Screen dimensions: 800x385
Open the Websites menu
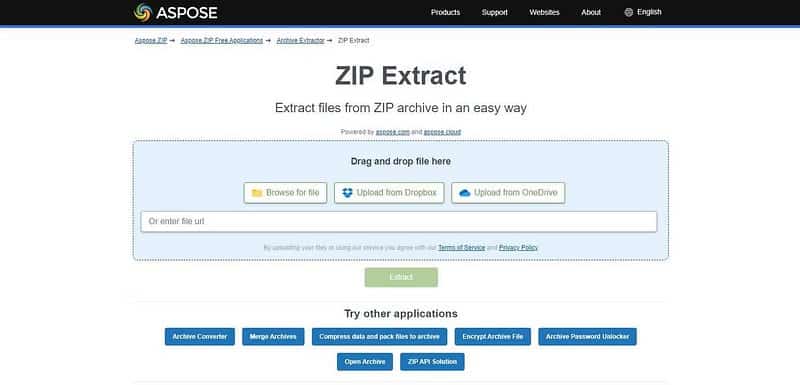pos(544,12)
